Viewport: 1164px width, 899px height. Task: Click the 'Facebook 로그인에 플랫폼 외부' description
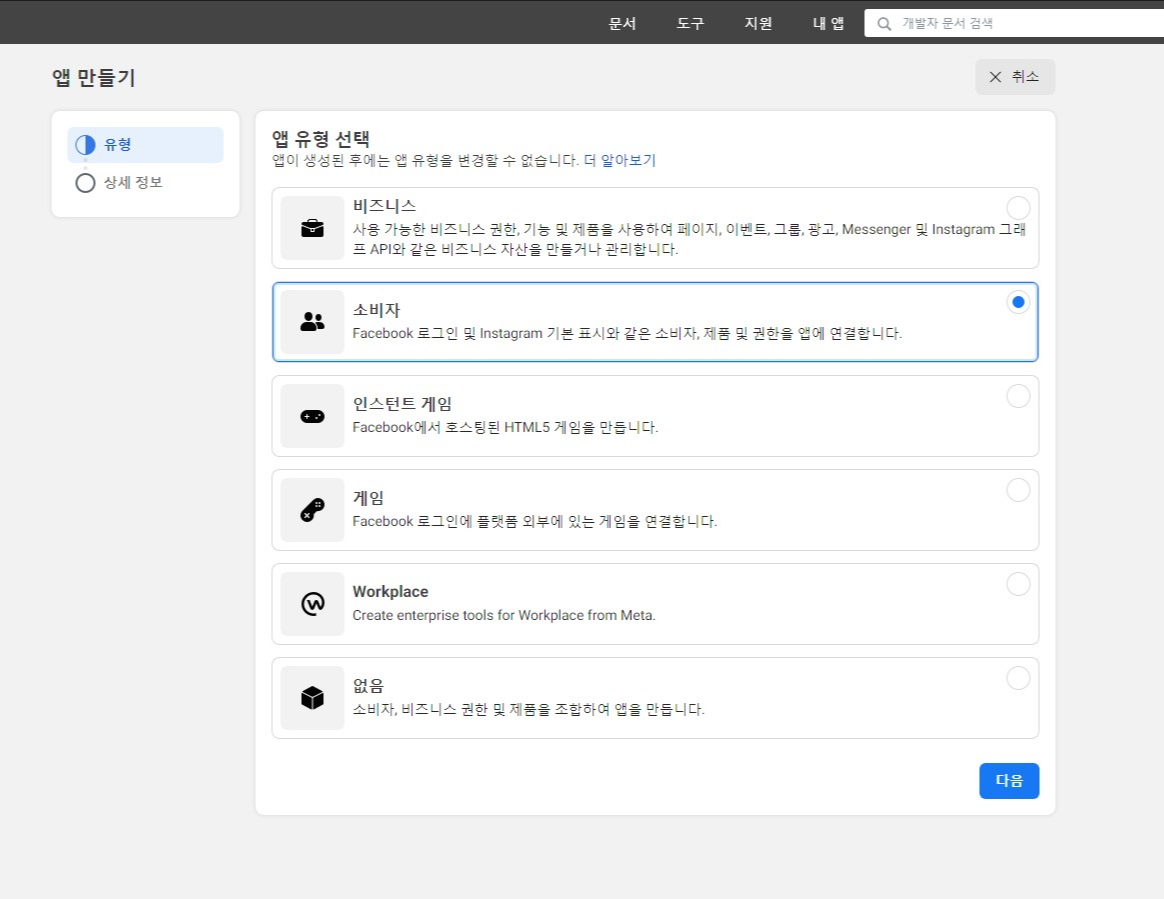coord(535,522)
